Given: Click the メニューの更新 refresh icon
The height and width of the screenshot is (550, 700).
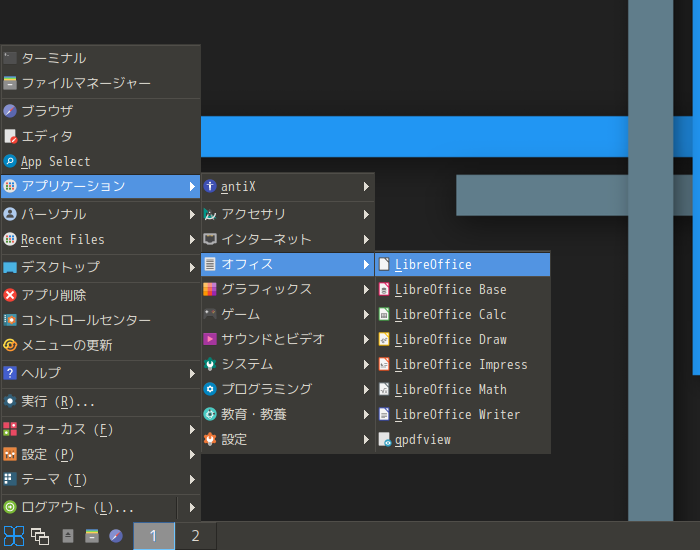Looking at the screenshot, I should (10, 345).
